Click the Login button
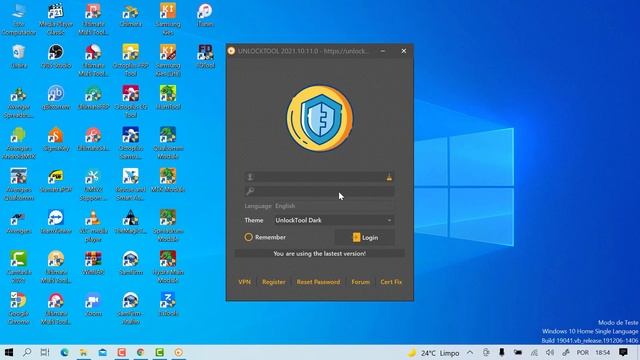The width and height of the screenshot is (640, 360). pyautogui.click(x=364, y=237)
